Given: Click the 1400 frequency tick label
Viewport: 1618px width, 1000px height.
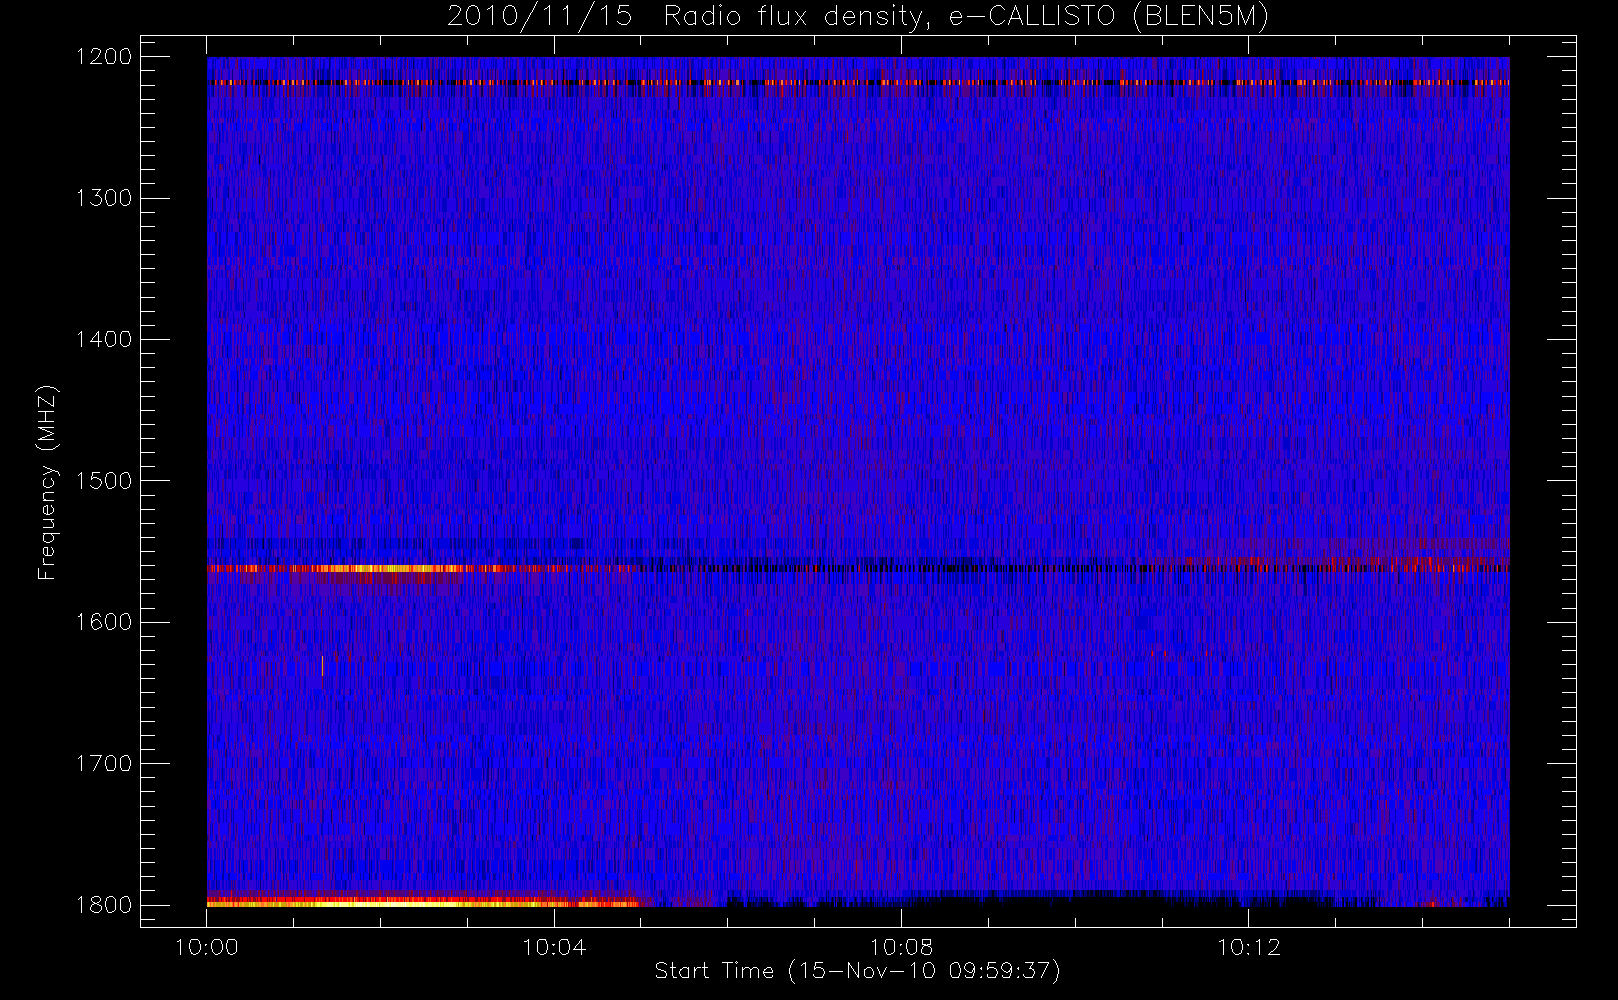Looking at the screenshot, I should [104, 339].
